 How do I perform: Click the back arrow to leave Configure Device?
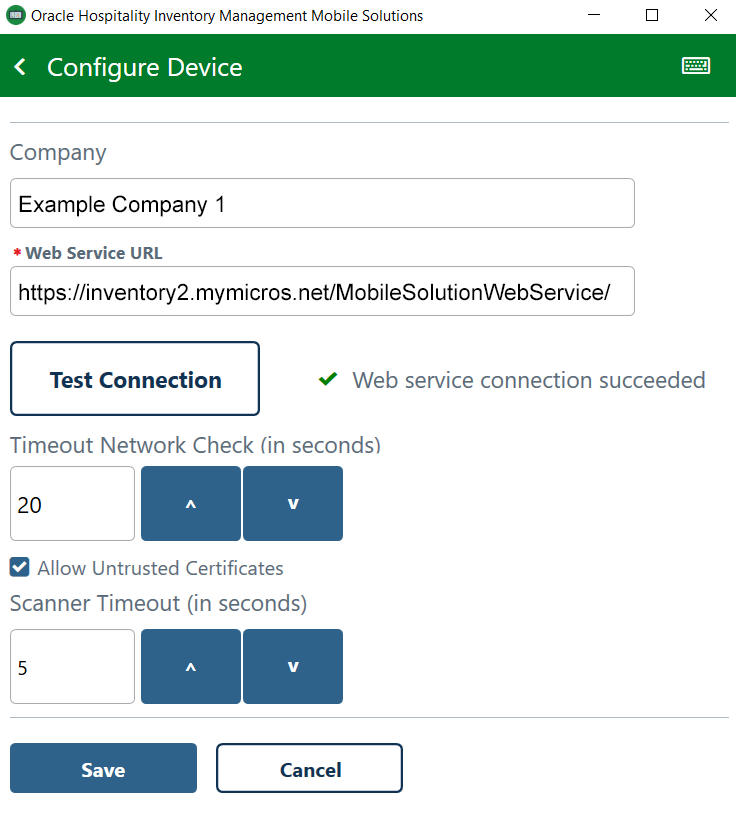point(19,66)
